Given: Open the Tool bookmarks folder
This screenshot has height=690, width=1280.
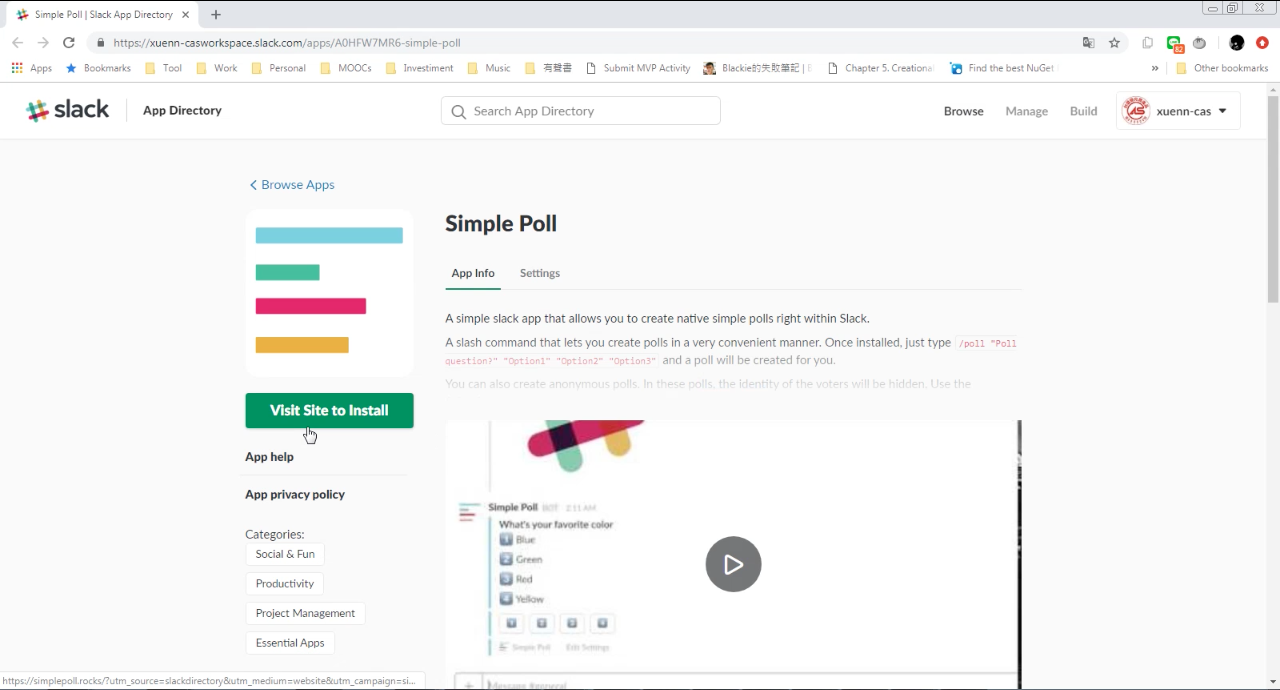Looking at the screenshot, I should [164, 68].
